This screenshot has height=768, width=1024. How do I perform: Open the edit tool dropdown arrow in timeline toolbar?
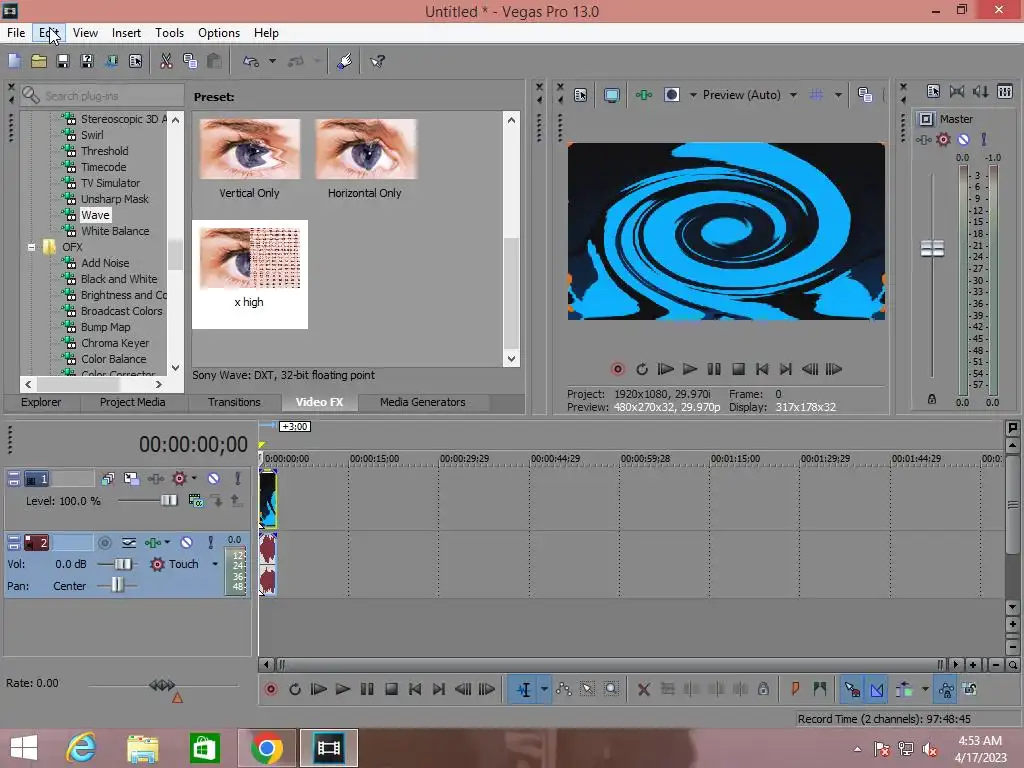(x=544, y=690)
